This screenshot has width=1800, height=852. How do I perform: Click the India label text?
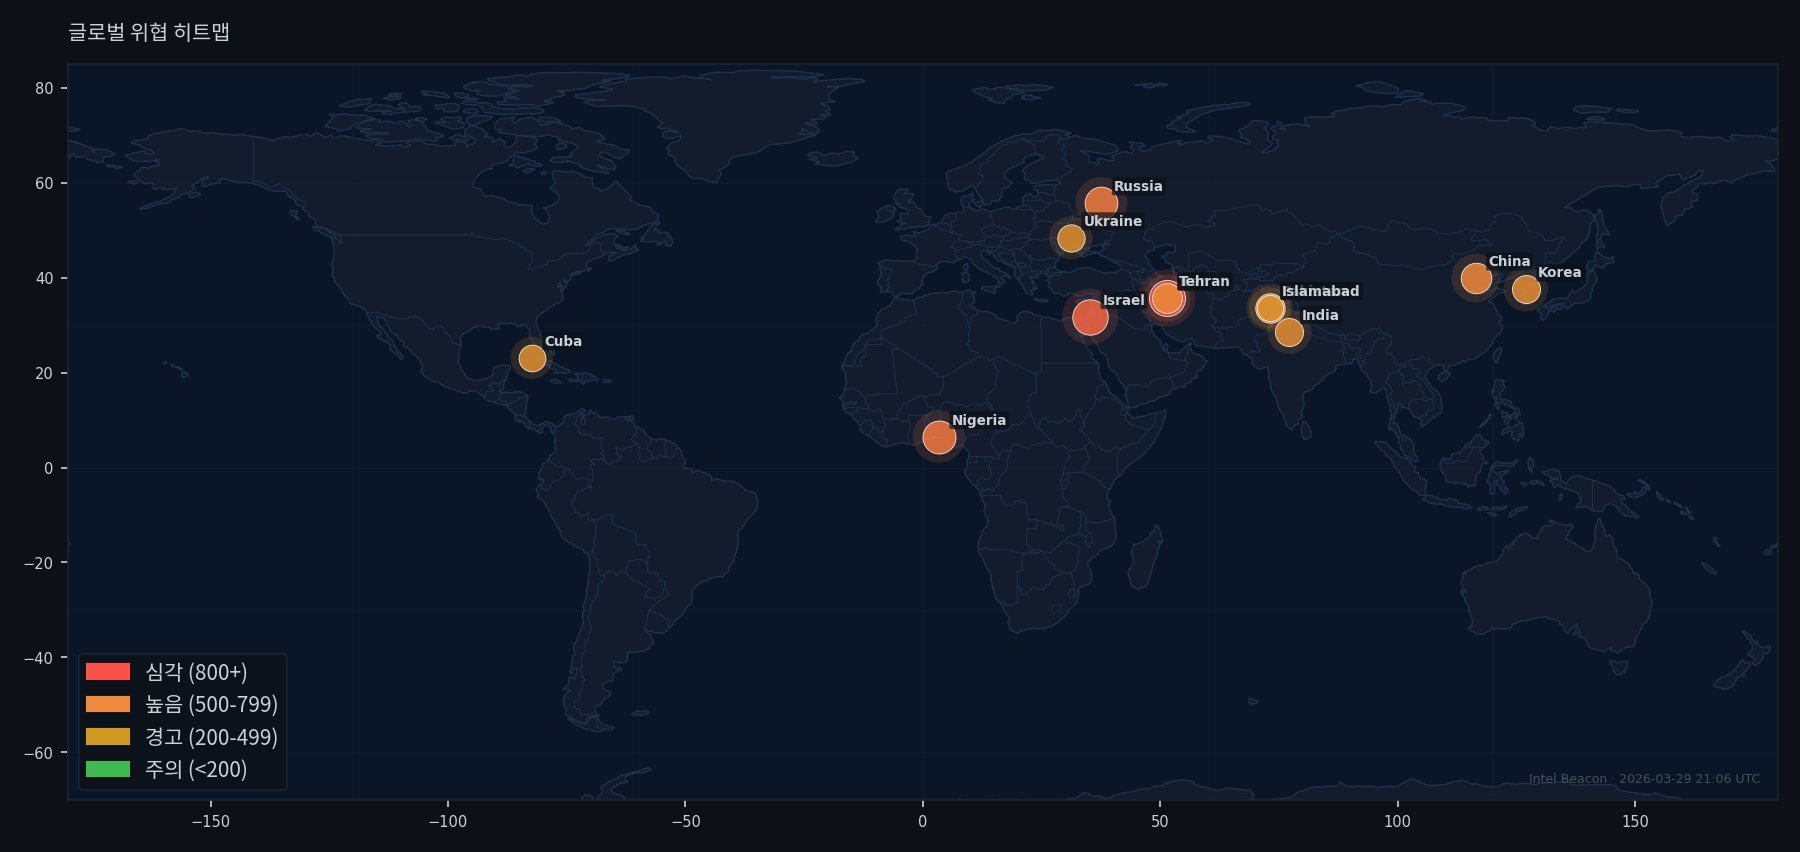pos(1320,315)
